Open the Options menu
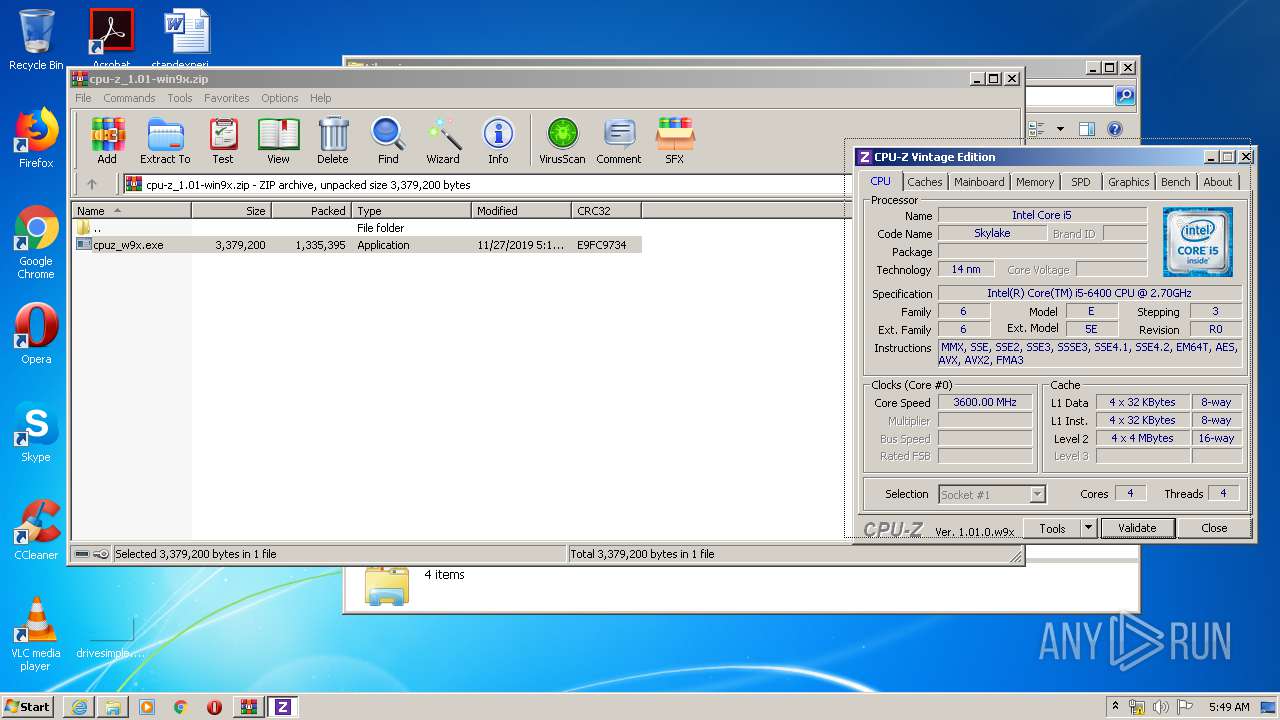This screenshot has width=1280, height=720. pos(280,98)
